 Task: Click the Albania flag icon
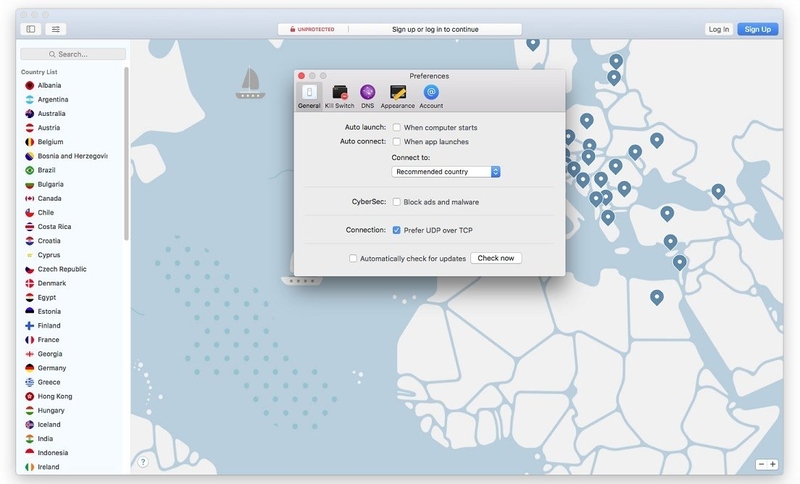(30, 86)
